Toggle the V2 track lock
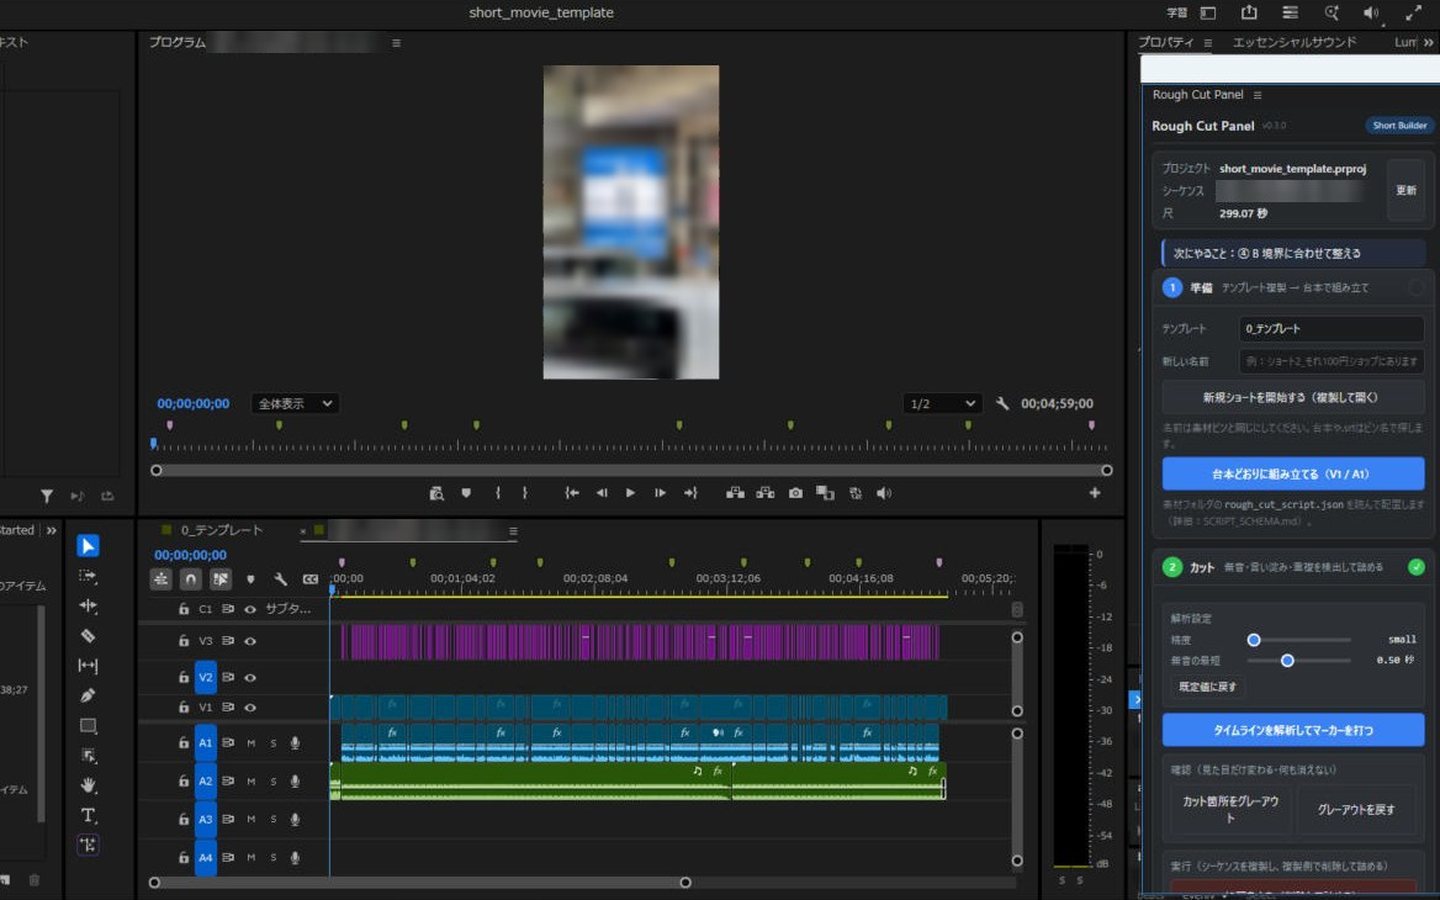The height and width of the screenshot is (900, 1440). coord(183,677)
